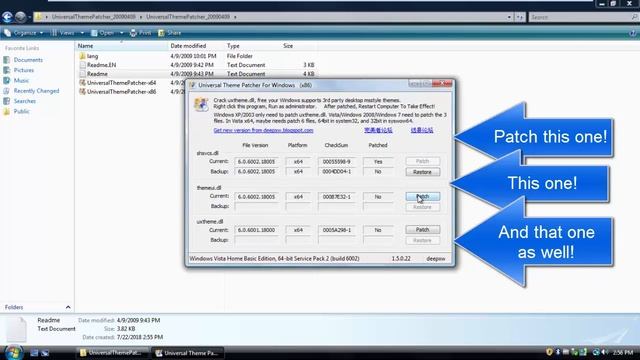Sort files by Size column header
The width and height of the screenshot is (640, 360).
click(x=299, y=46)
